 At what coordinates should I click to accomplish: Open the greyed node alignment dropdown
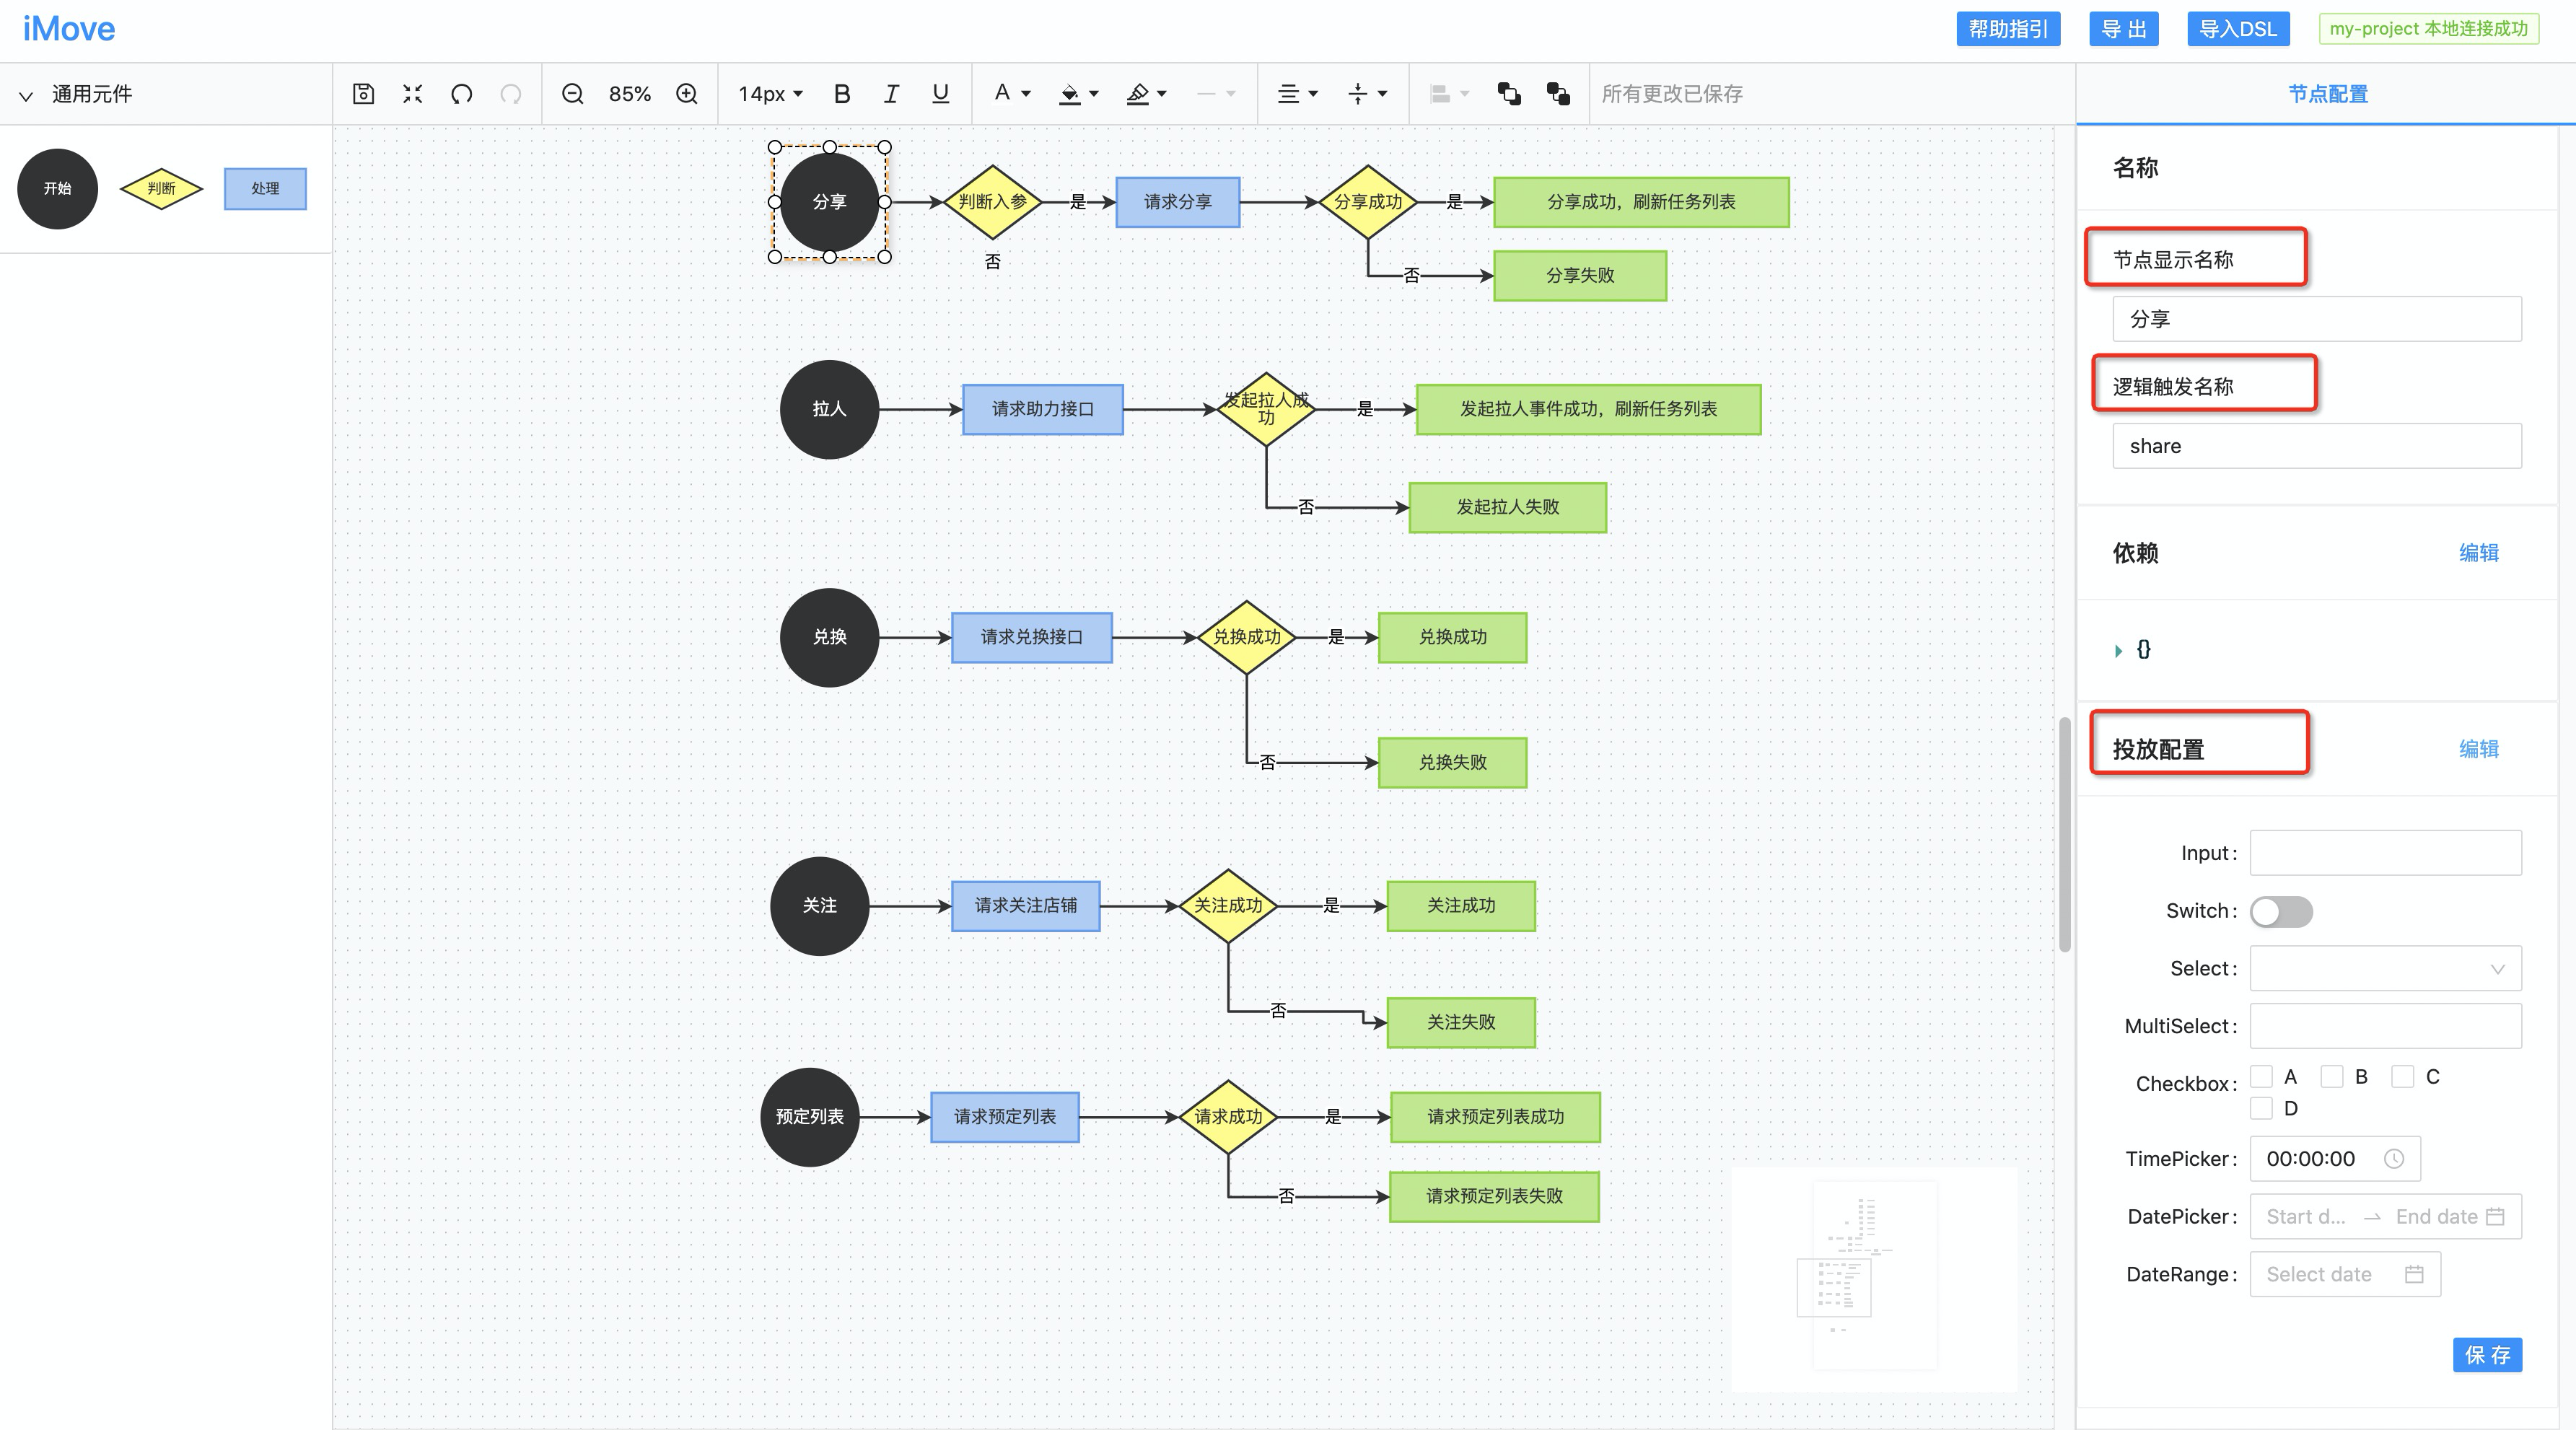point(1449,94)
